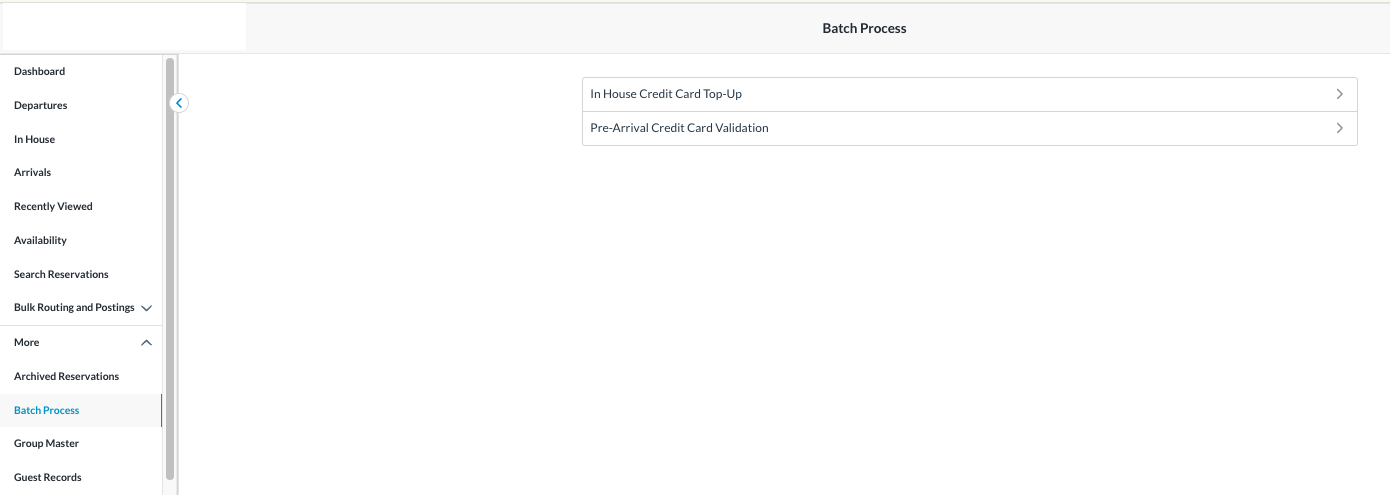Open In House Credit Card Top-Up
The width and height of the screenshot is (1390, 495).
(666, 94)
